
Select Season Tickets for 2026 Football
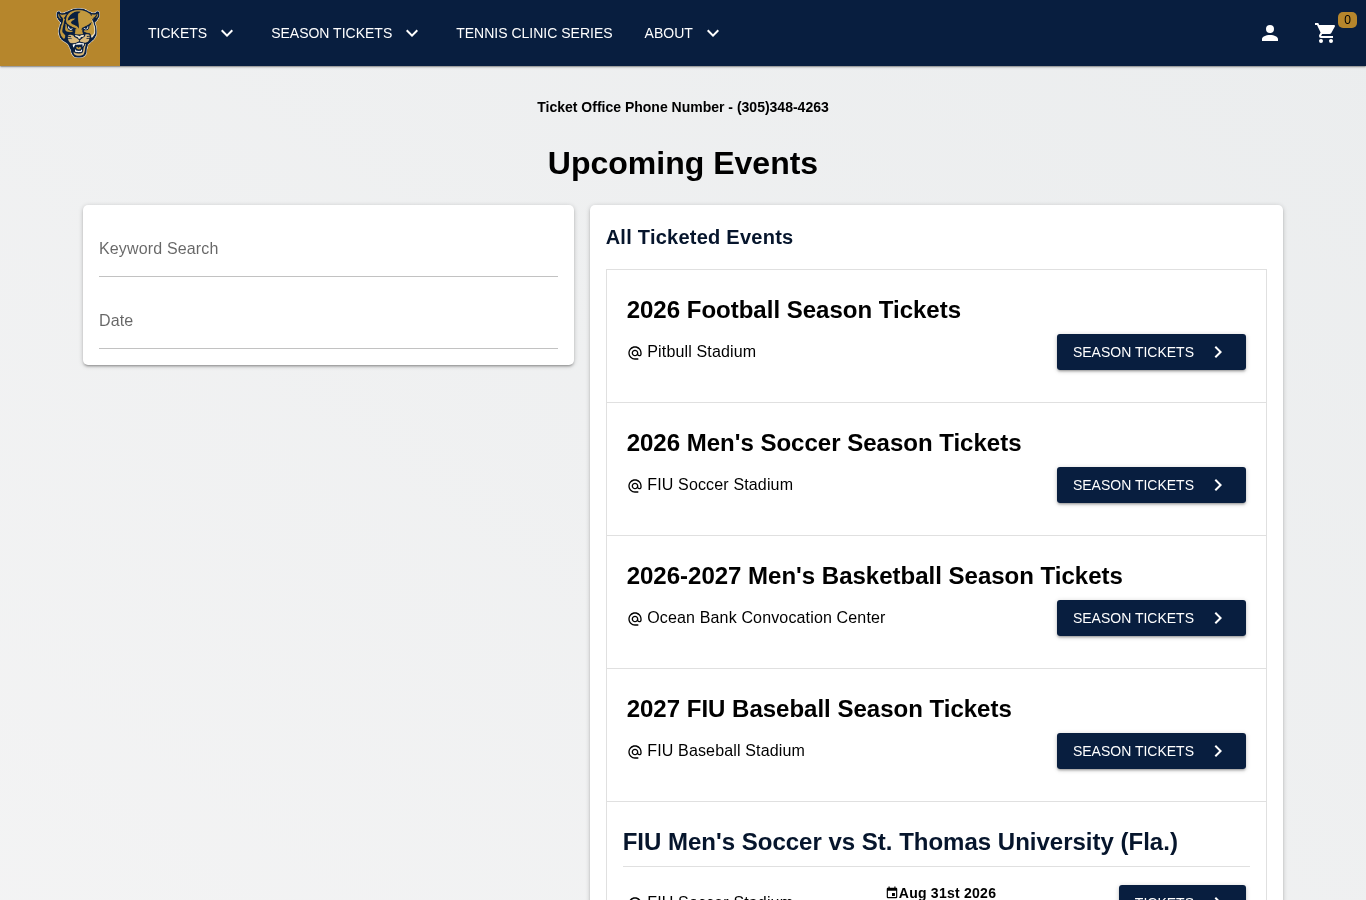point(1151,352)
